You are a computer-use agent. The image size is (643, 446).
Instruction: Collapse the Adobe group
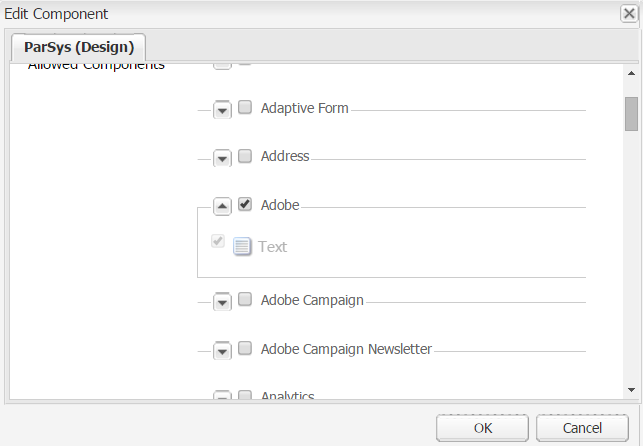222,206
